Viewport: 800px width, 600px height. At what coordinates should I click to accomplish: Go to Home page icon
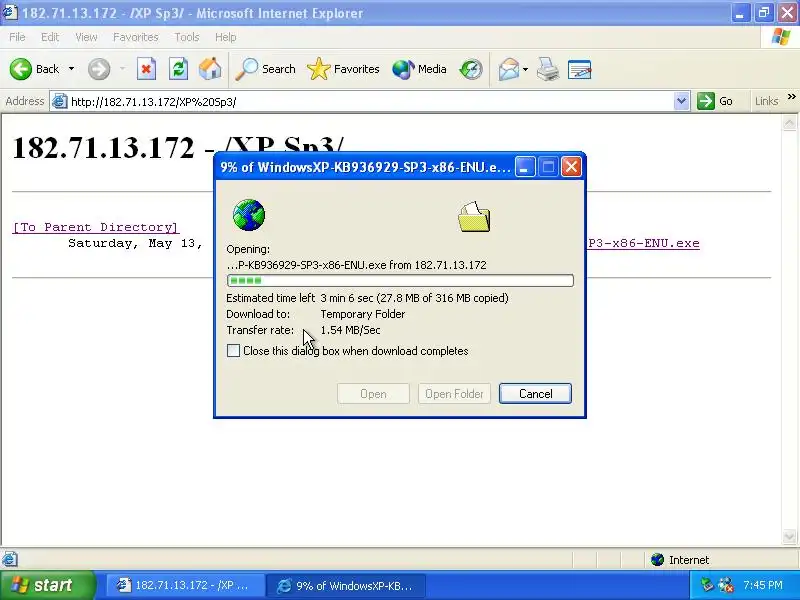(x=210, y=69)
